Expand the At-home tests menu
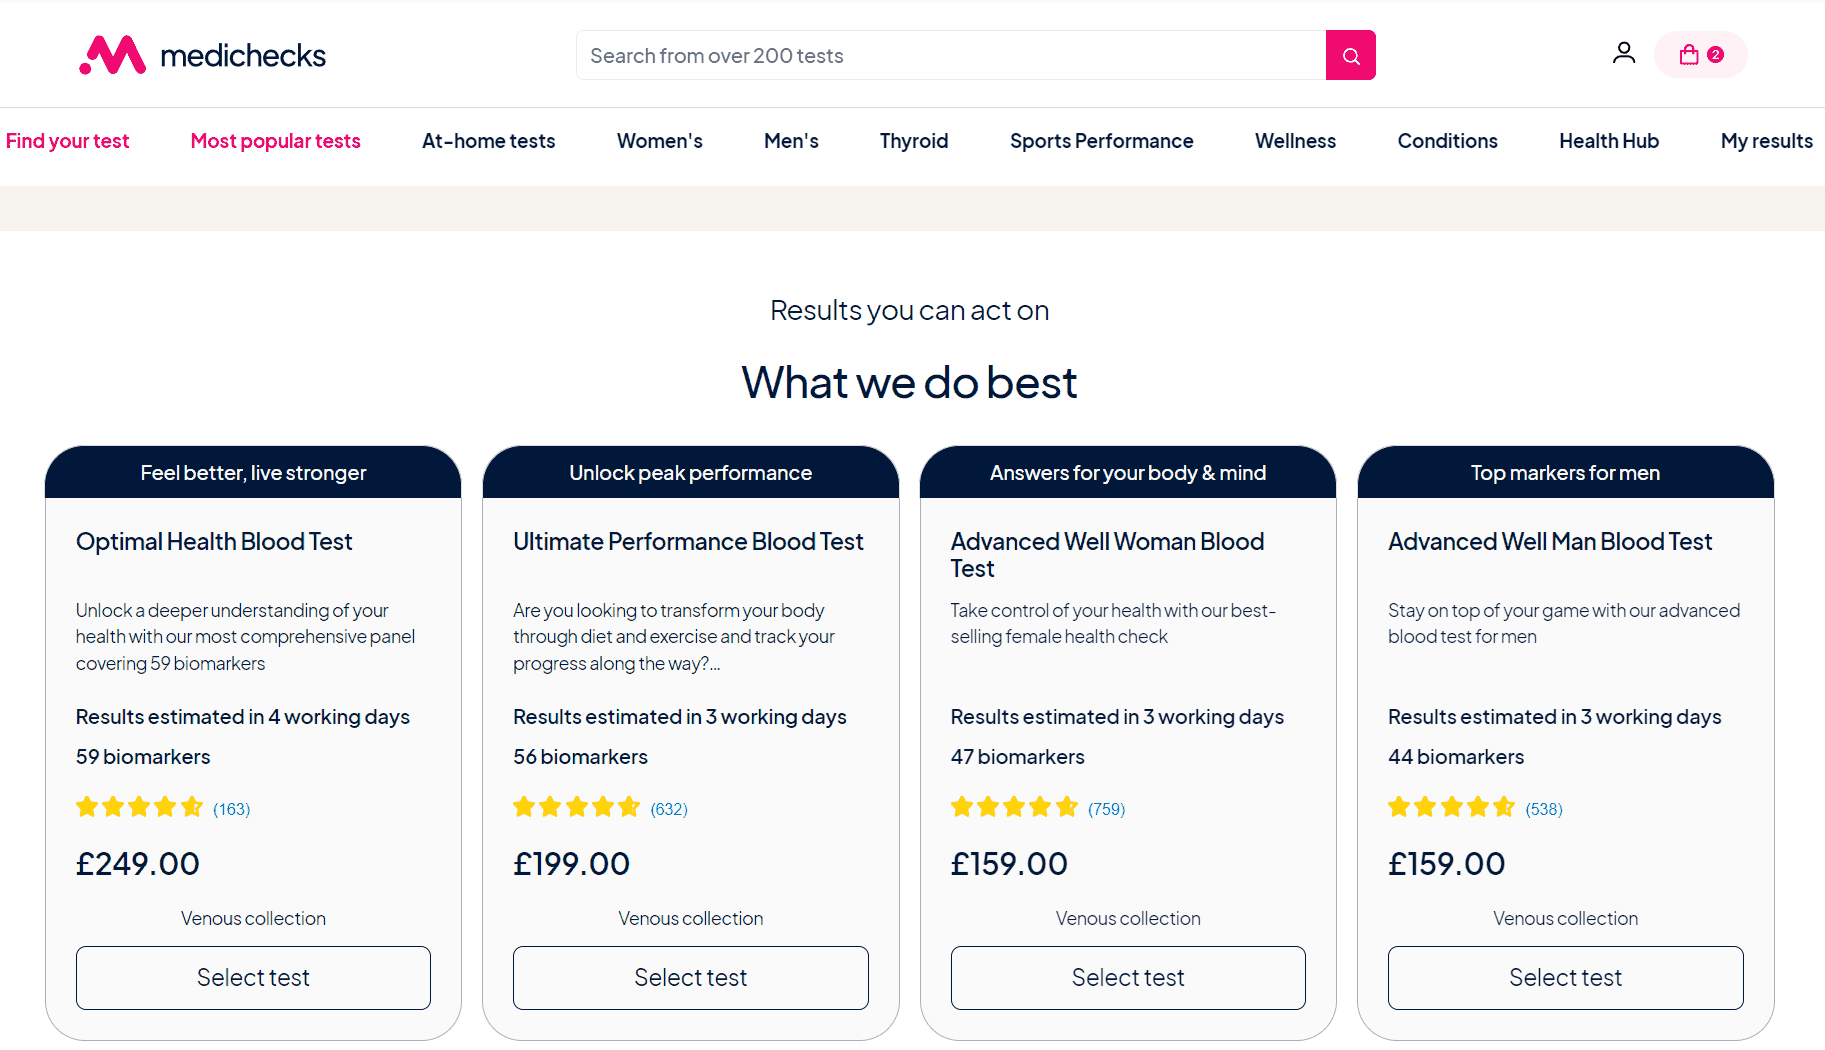This screenshot has height=1050, width=1825. pos(488,141)
